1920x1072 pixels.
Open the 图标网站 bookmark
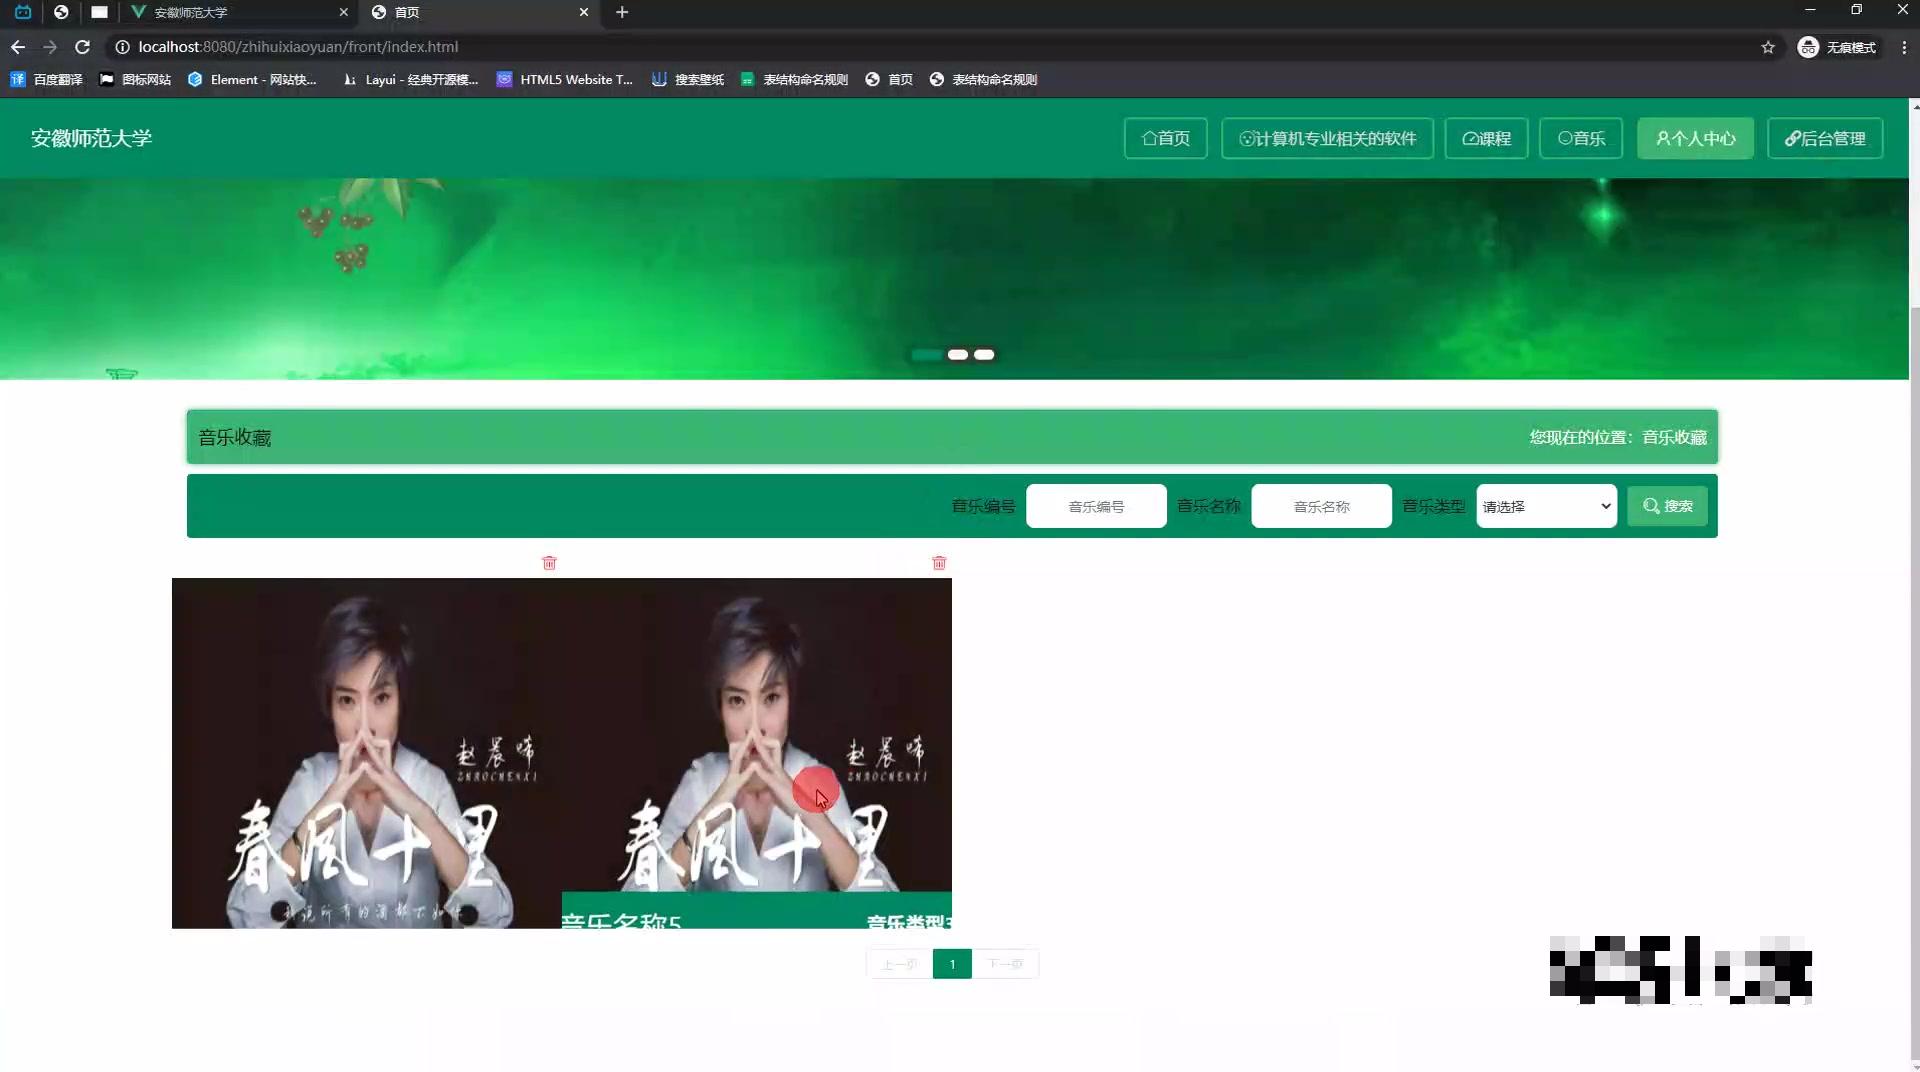[135, 79]
